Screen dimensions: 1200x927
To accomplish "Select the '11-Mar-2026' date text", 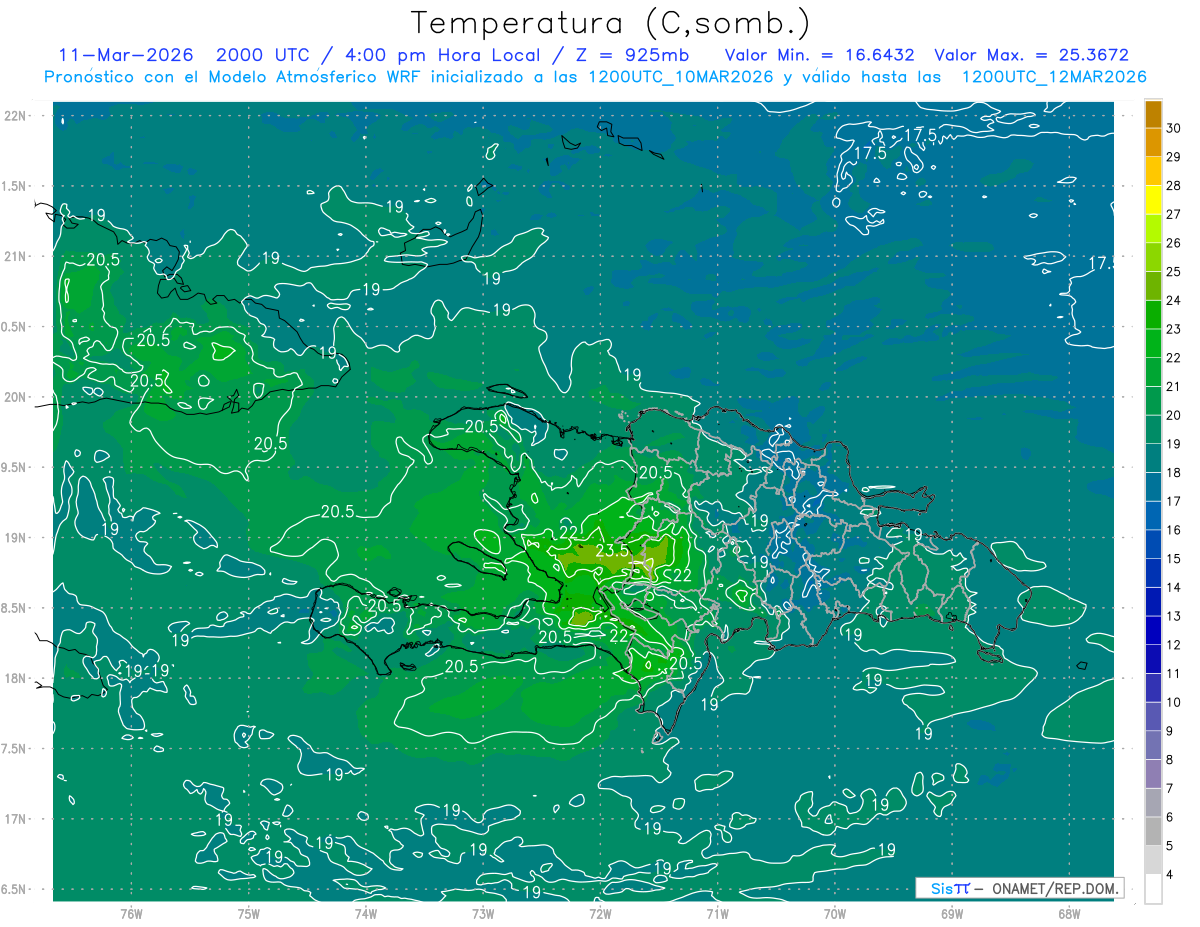I will pos(126,55).
